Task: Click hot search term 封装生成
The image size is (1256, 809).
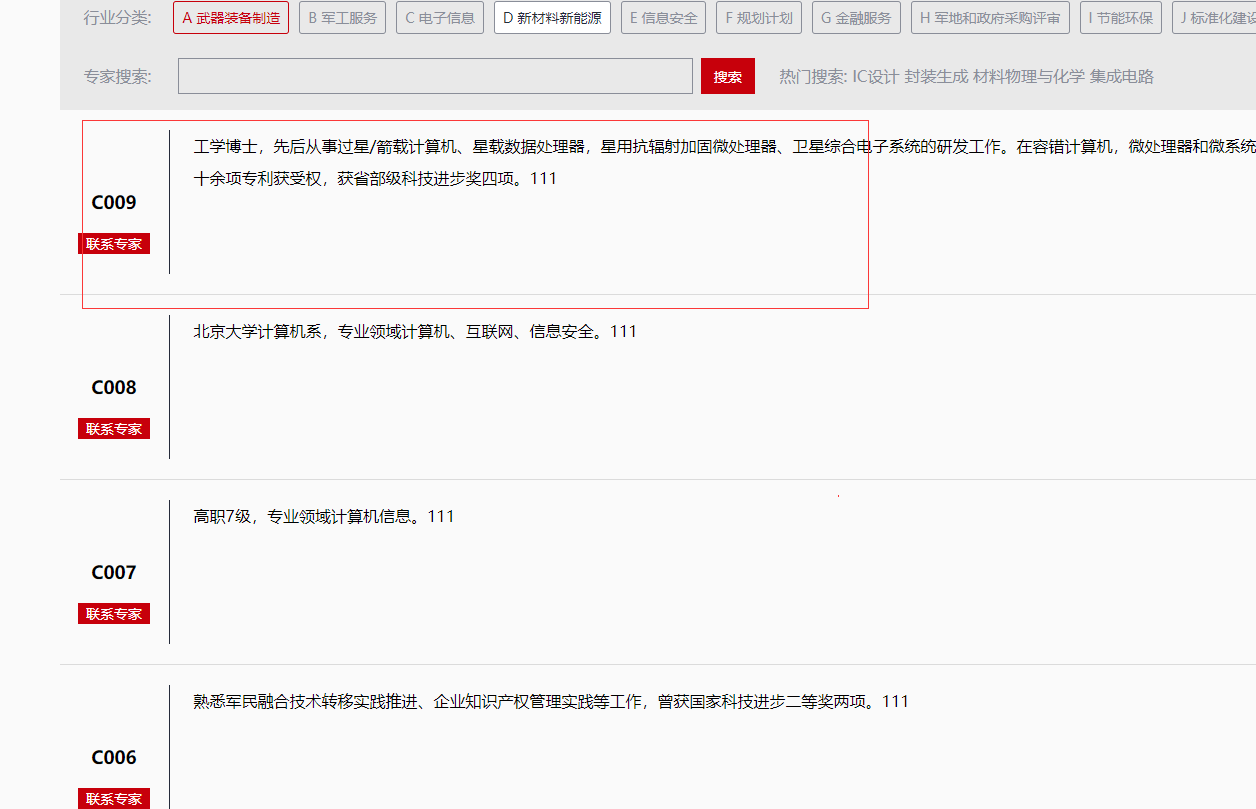Action: 937,76
